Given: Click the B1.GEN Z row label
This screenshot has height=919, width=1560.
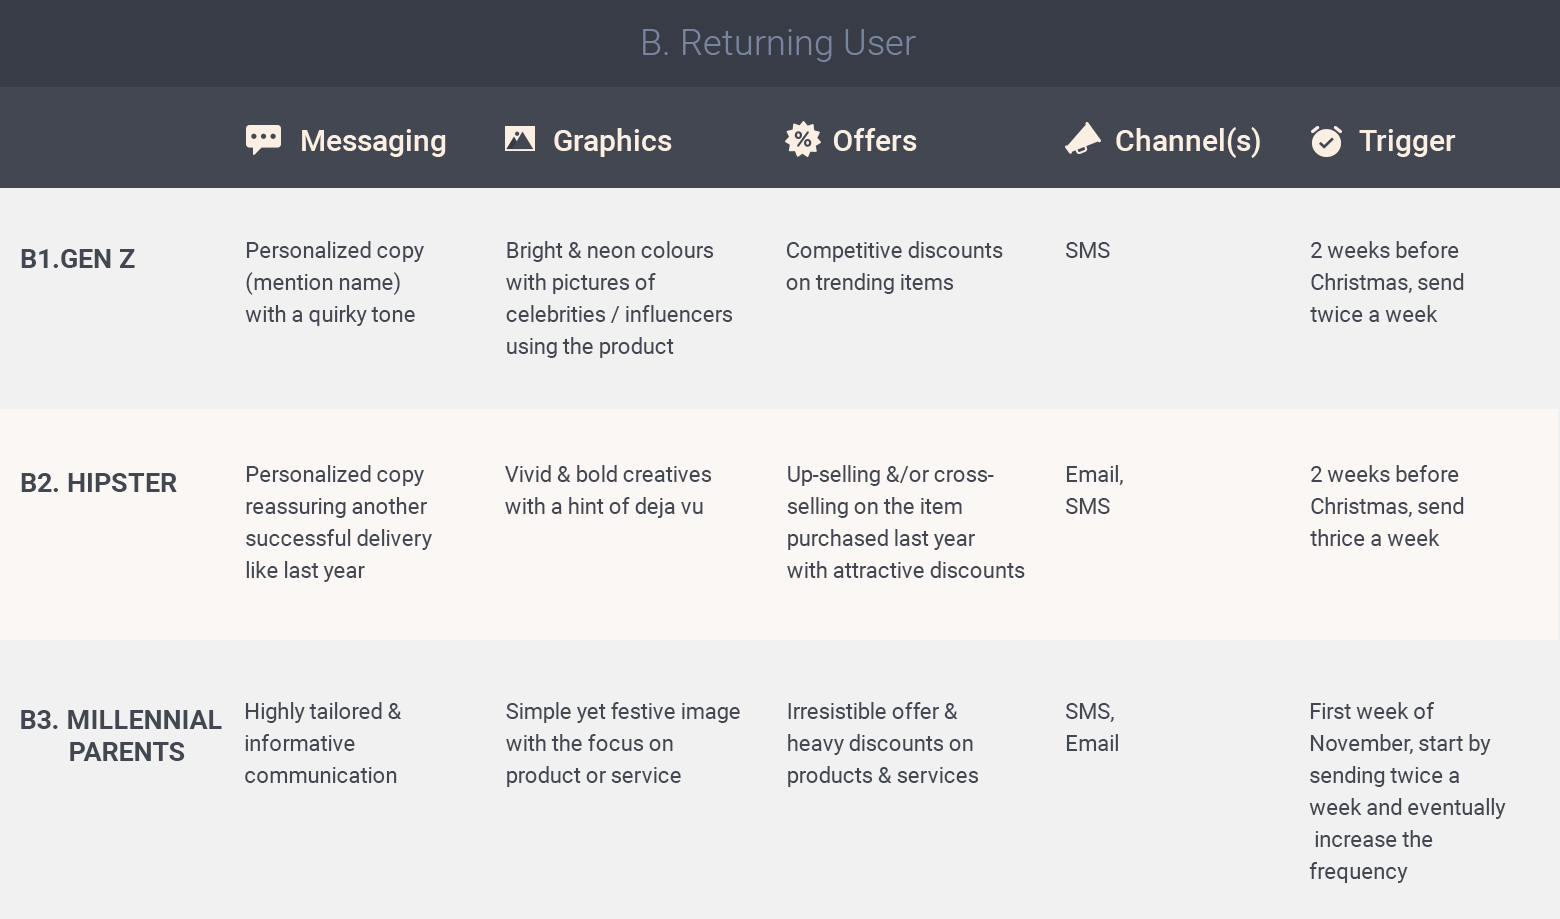Looking at the screenshot, I should click(x=77, y=259).
